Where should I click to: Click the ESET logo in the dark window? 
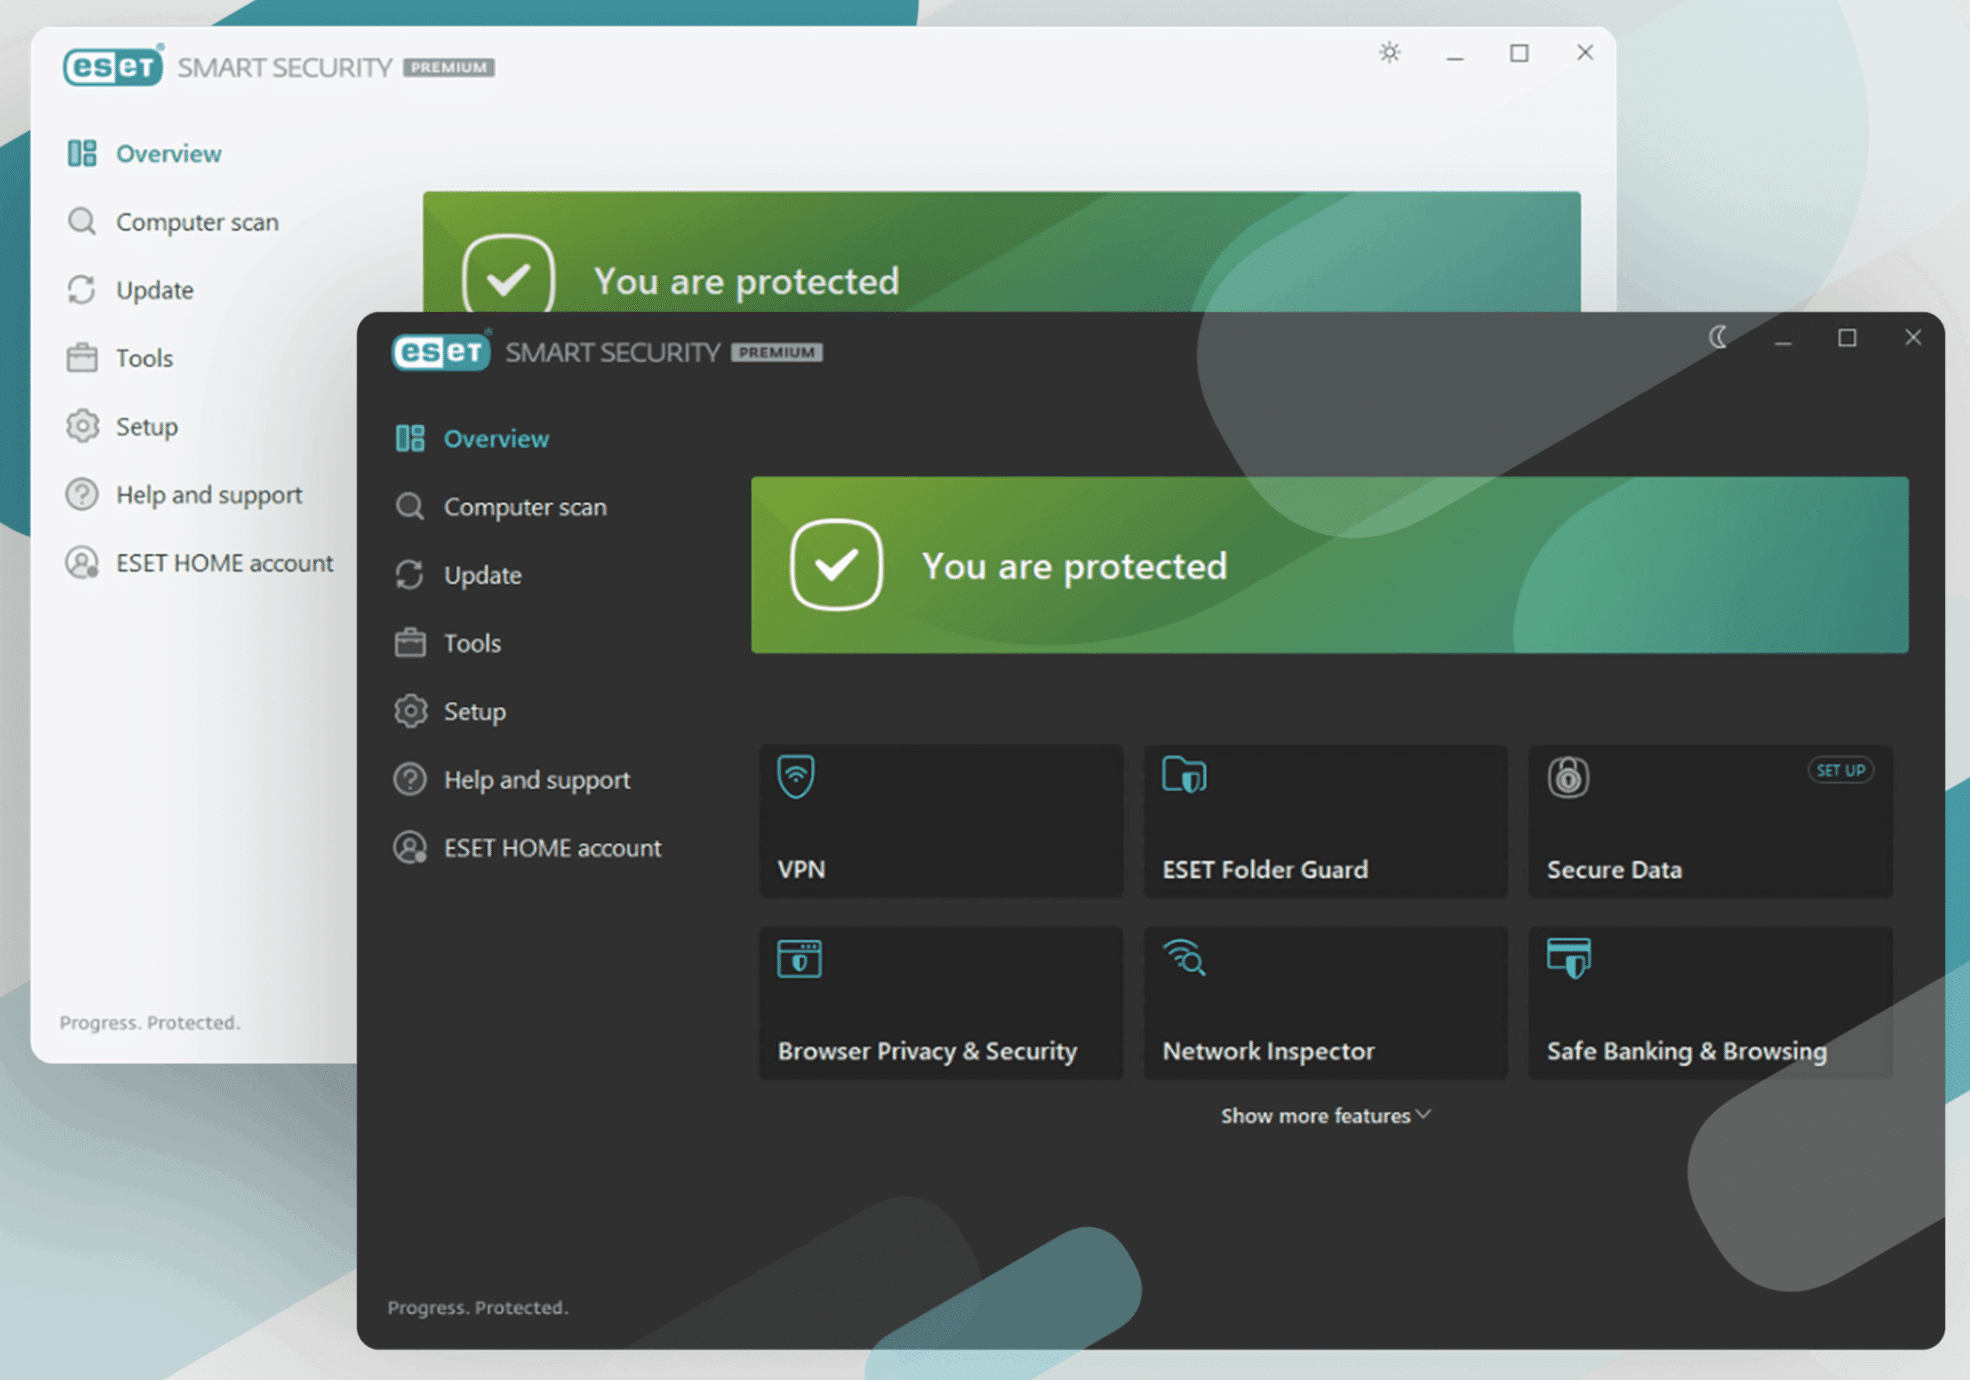[440, 352]
